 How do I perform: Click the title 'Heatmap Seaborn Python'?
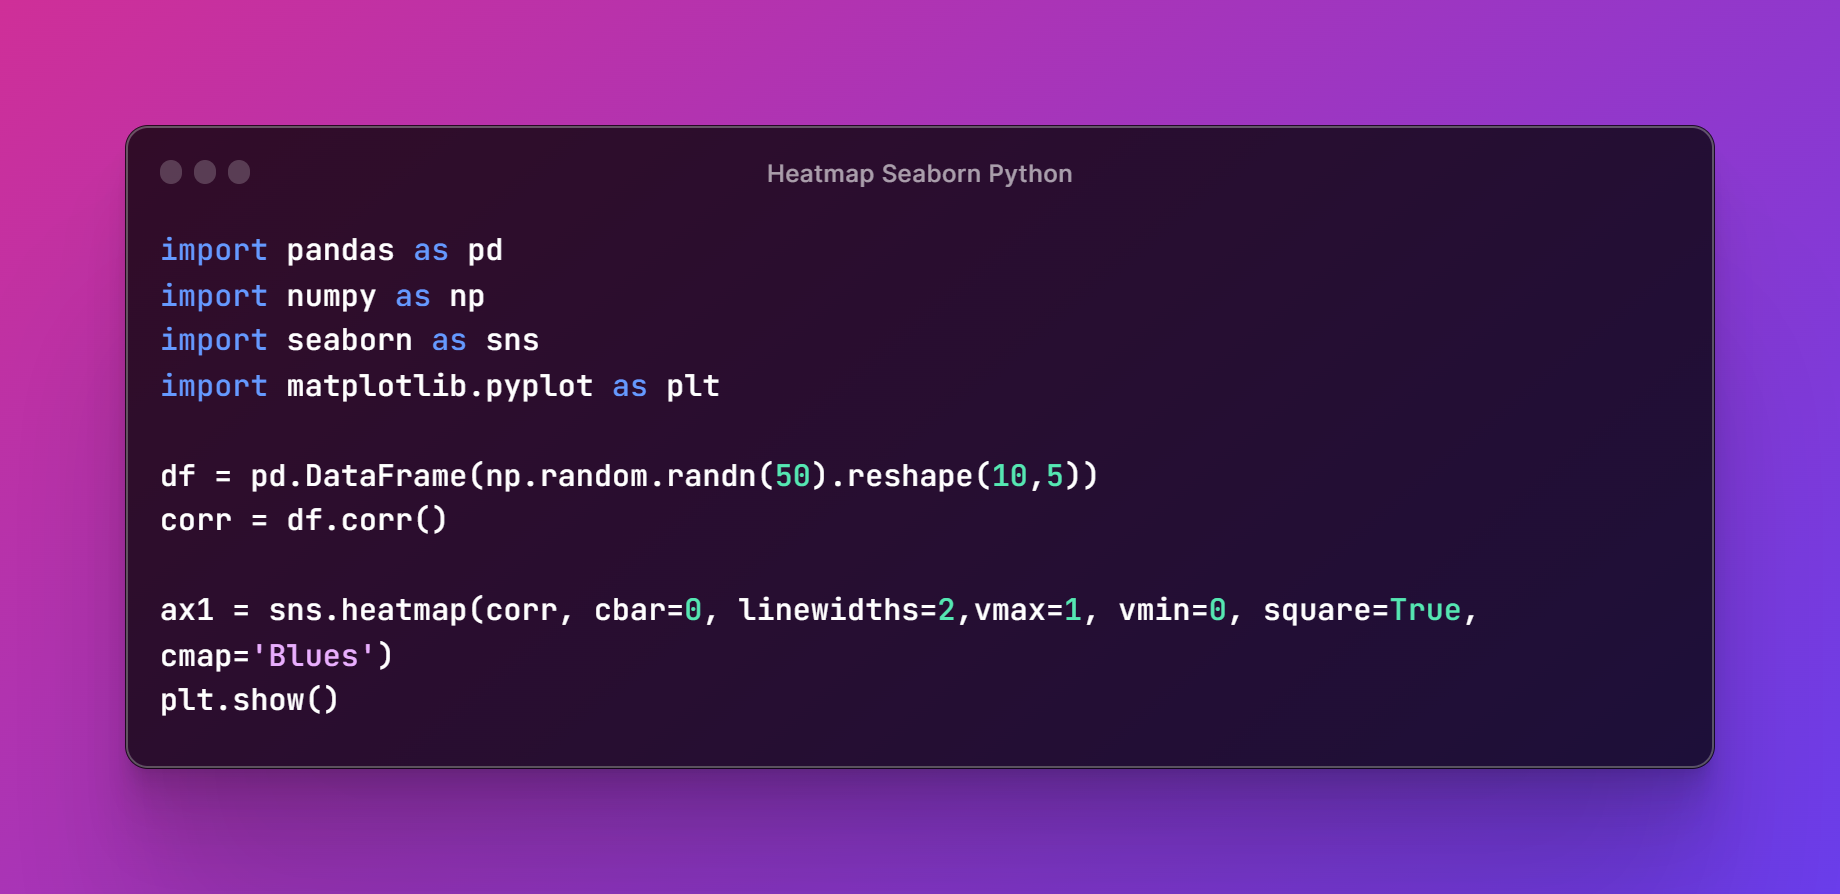click(919, 174)
